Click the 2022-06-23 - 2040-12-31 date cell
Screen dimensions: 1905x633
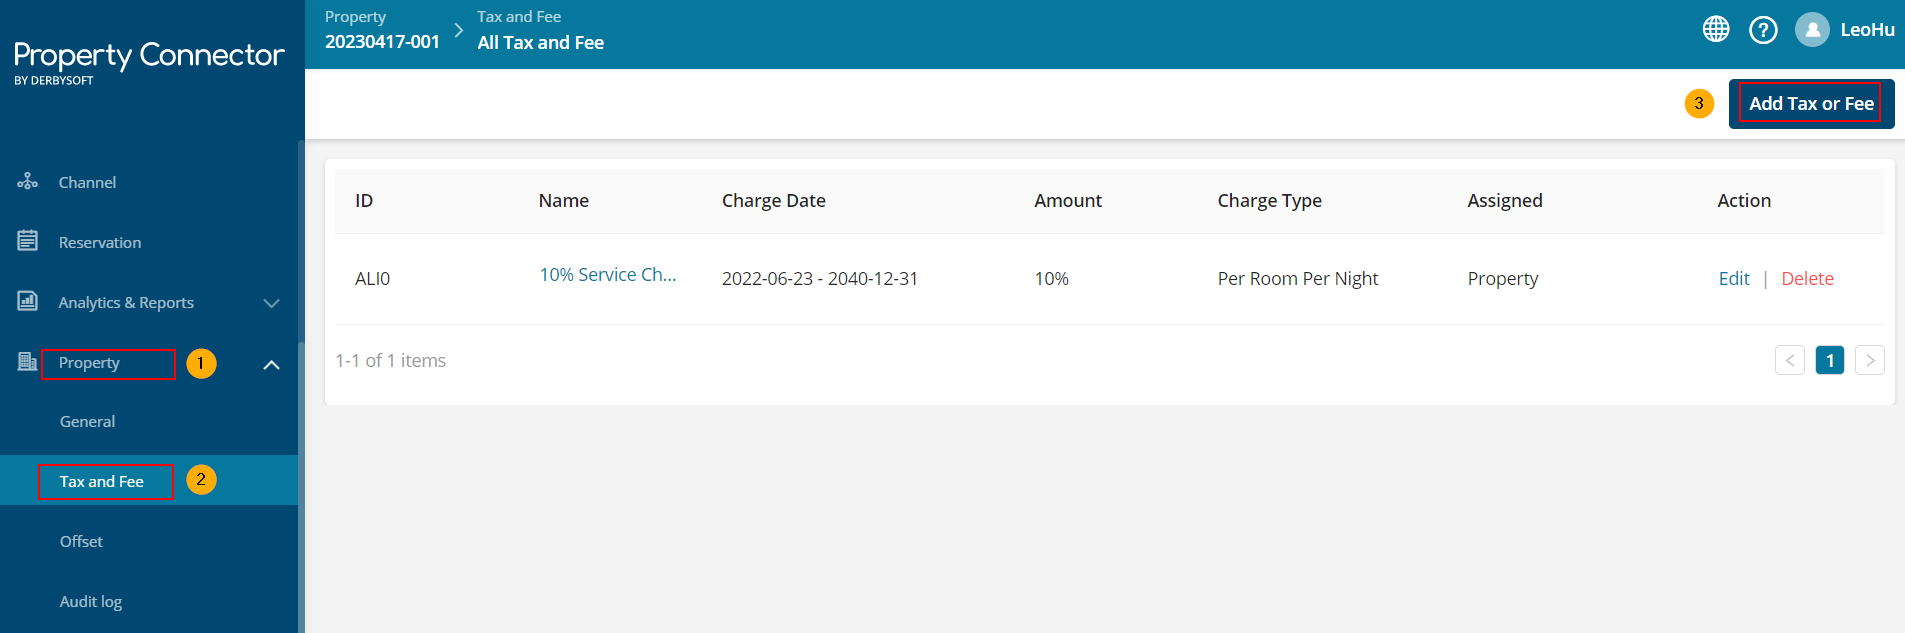(x=820, y=279)
